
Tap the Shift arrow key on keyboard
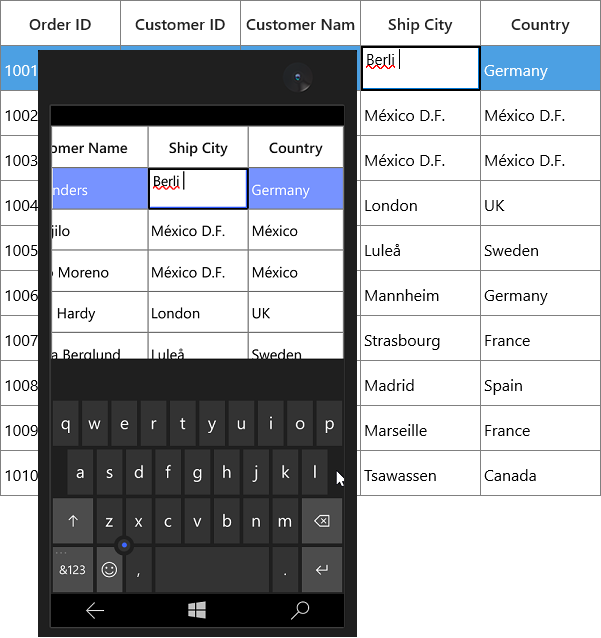coord(73,521)
